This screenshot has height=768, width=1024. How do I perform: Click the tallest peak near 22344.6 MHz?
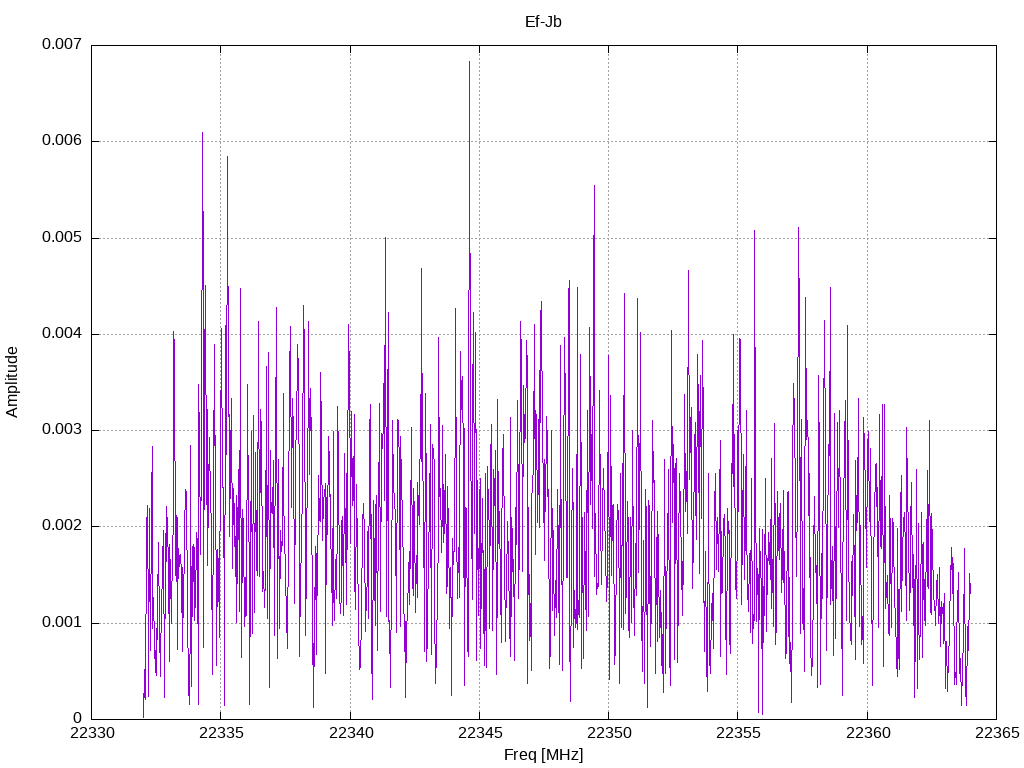click(469, 62)
